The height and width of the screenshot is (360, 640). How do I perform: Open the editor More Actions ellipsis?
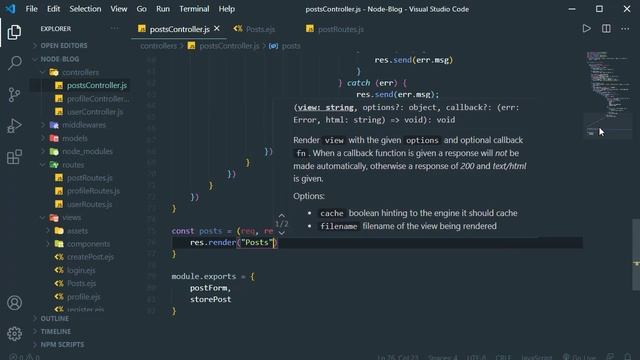coord(625,29)
